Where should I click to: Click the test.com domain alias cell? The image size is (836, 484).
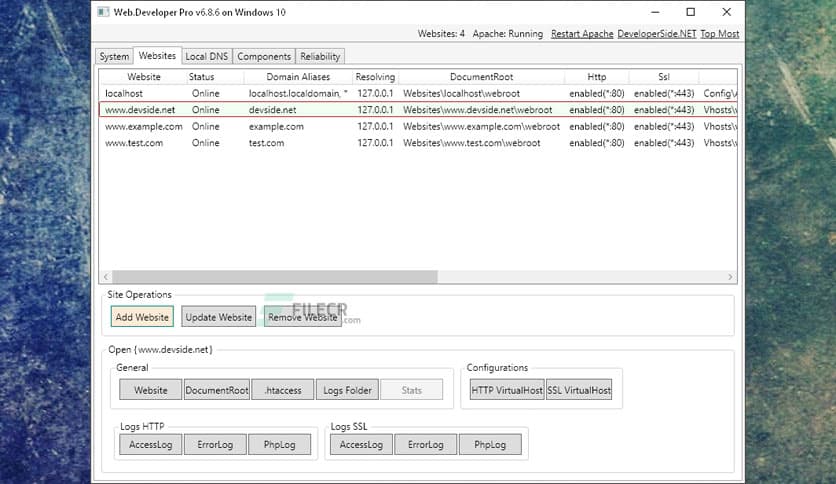266,143
